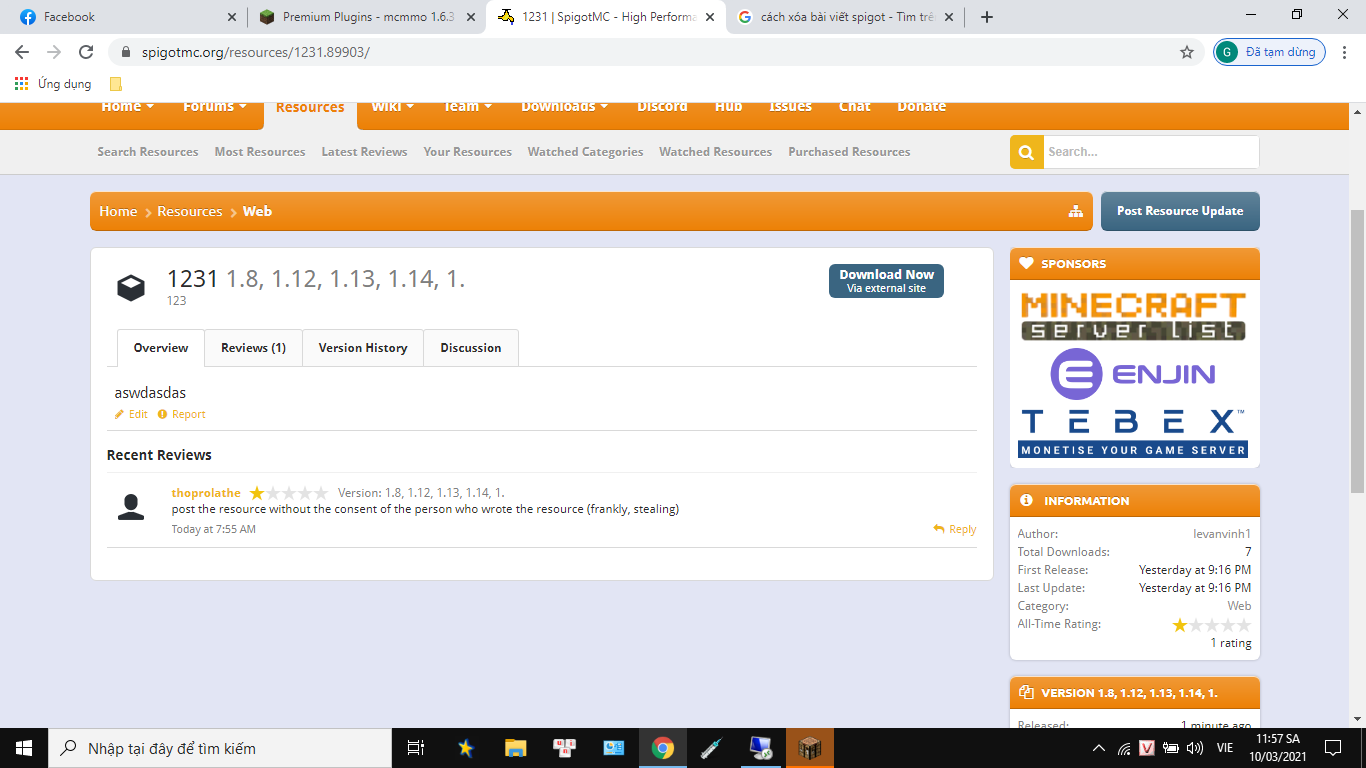This screenshot has height=768, width=1366.
Task: Click the Tebex sponsor banner
Action: [1134, 432]
